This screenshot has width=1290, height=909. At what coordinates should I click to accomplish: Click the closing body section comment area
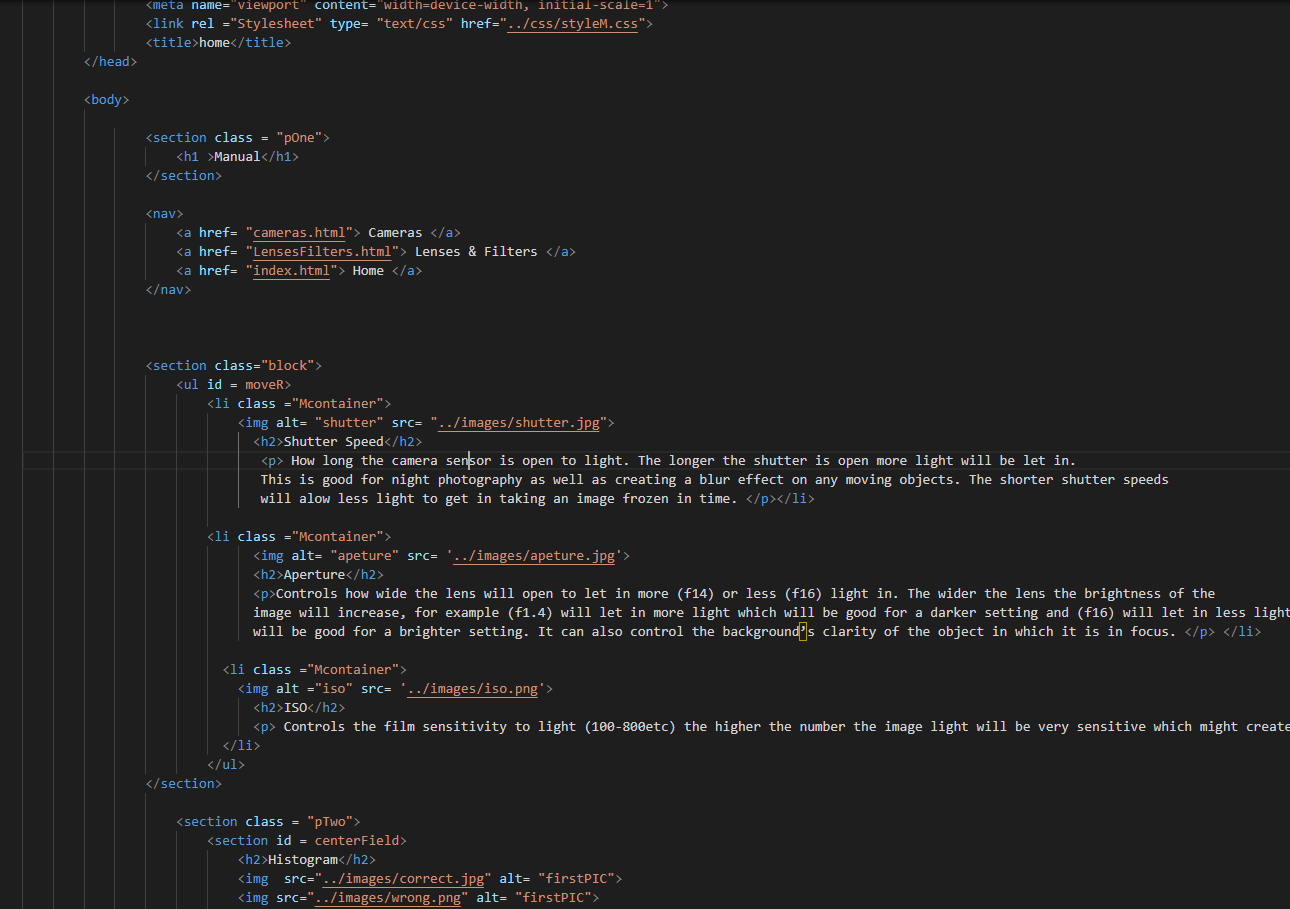click(184, 783)
